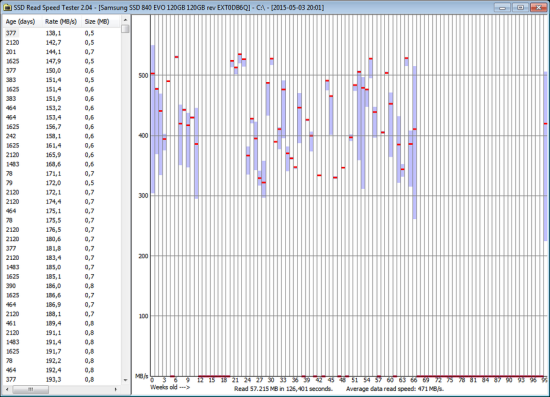Viewport: 550px width, 397px height.
Task: Select the row with rate 168,6
Action: pos(61,164)
